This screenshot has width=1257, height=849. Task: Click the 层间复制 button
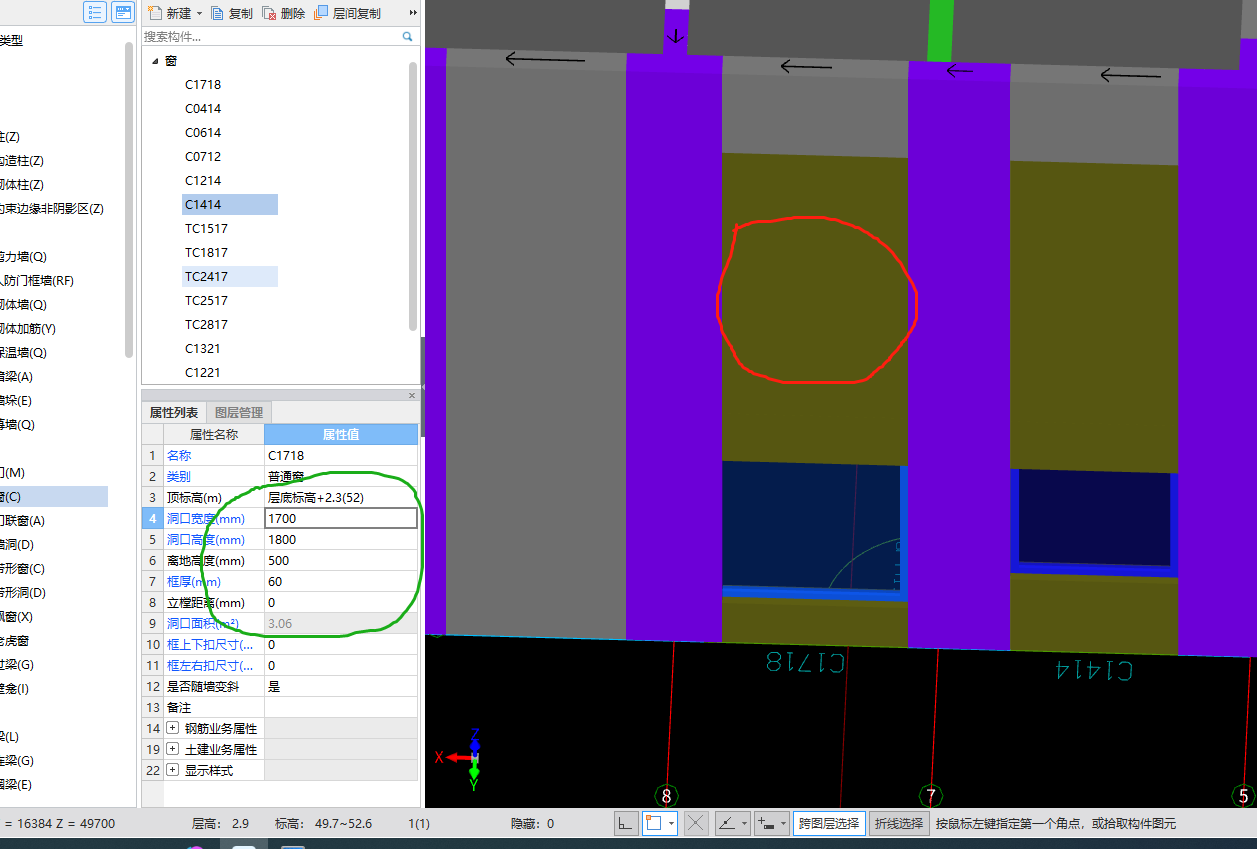(348, 13)
